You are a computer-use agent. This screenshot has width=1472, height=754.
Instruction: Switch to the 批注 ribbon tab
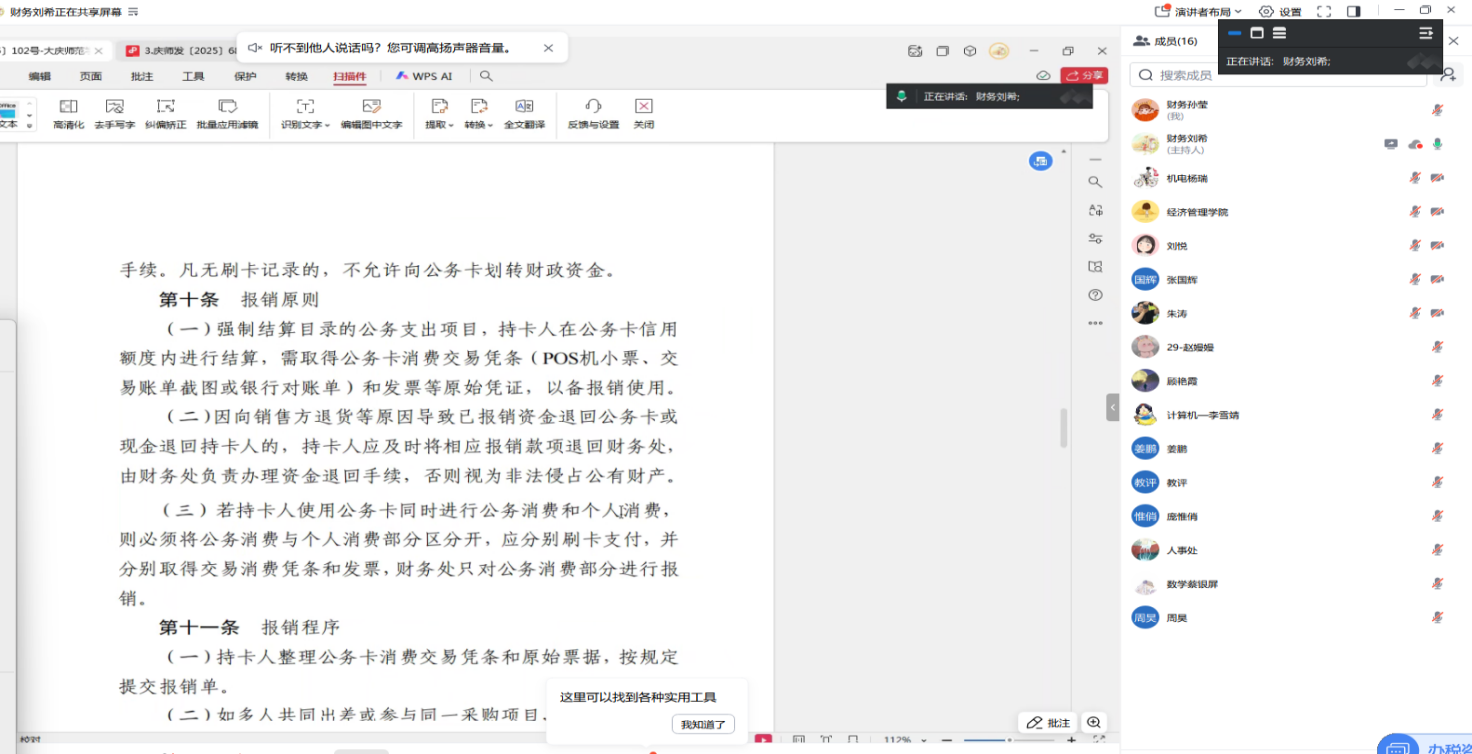(x=142, y=76)
